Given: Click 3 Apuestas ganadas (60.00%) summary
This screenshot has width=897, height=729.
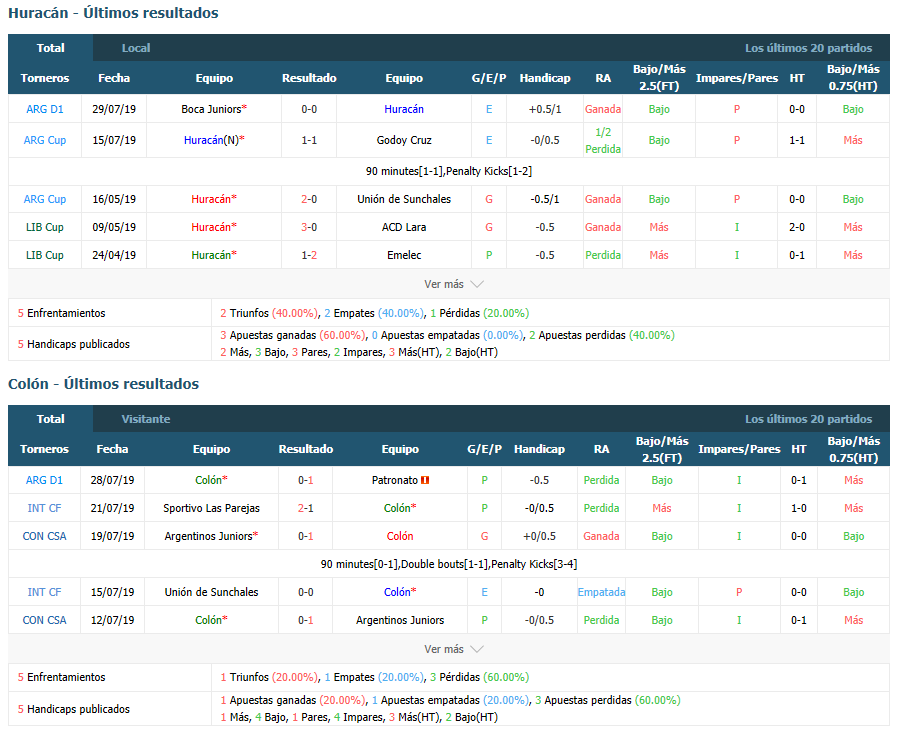Looking at the screenshot, I should [x=292, y=335].
